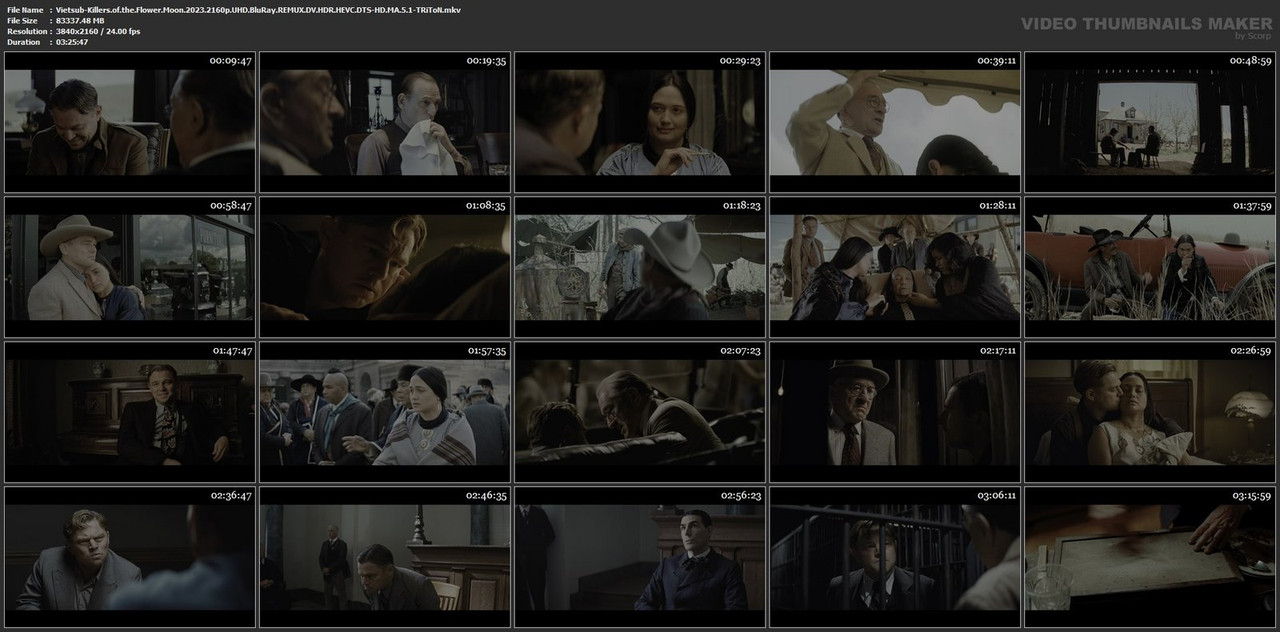This screenshot has width=1280, height=632.
Task: Open the thumbnail at 01:37:59
Action: 1150,267
